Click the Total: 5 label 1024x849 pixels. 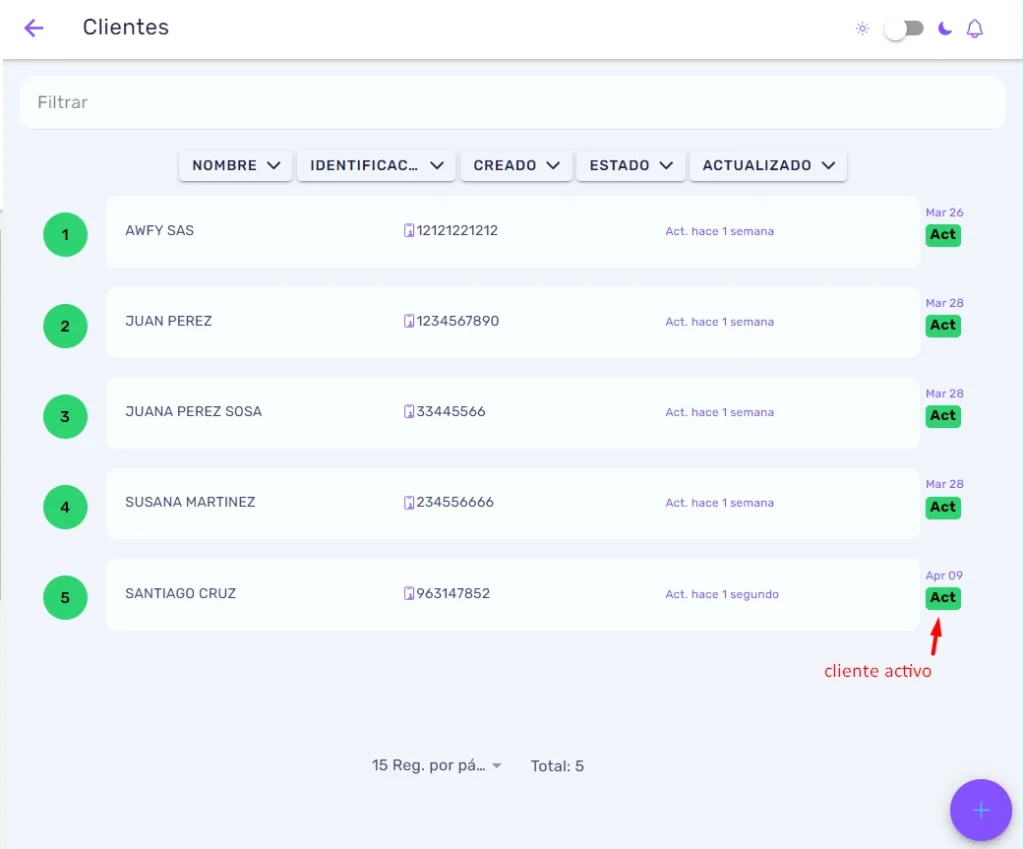[557, 766]
